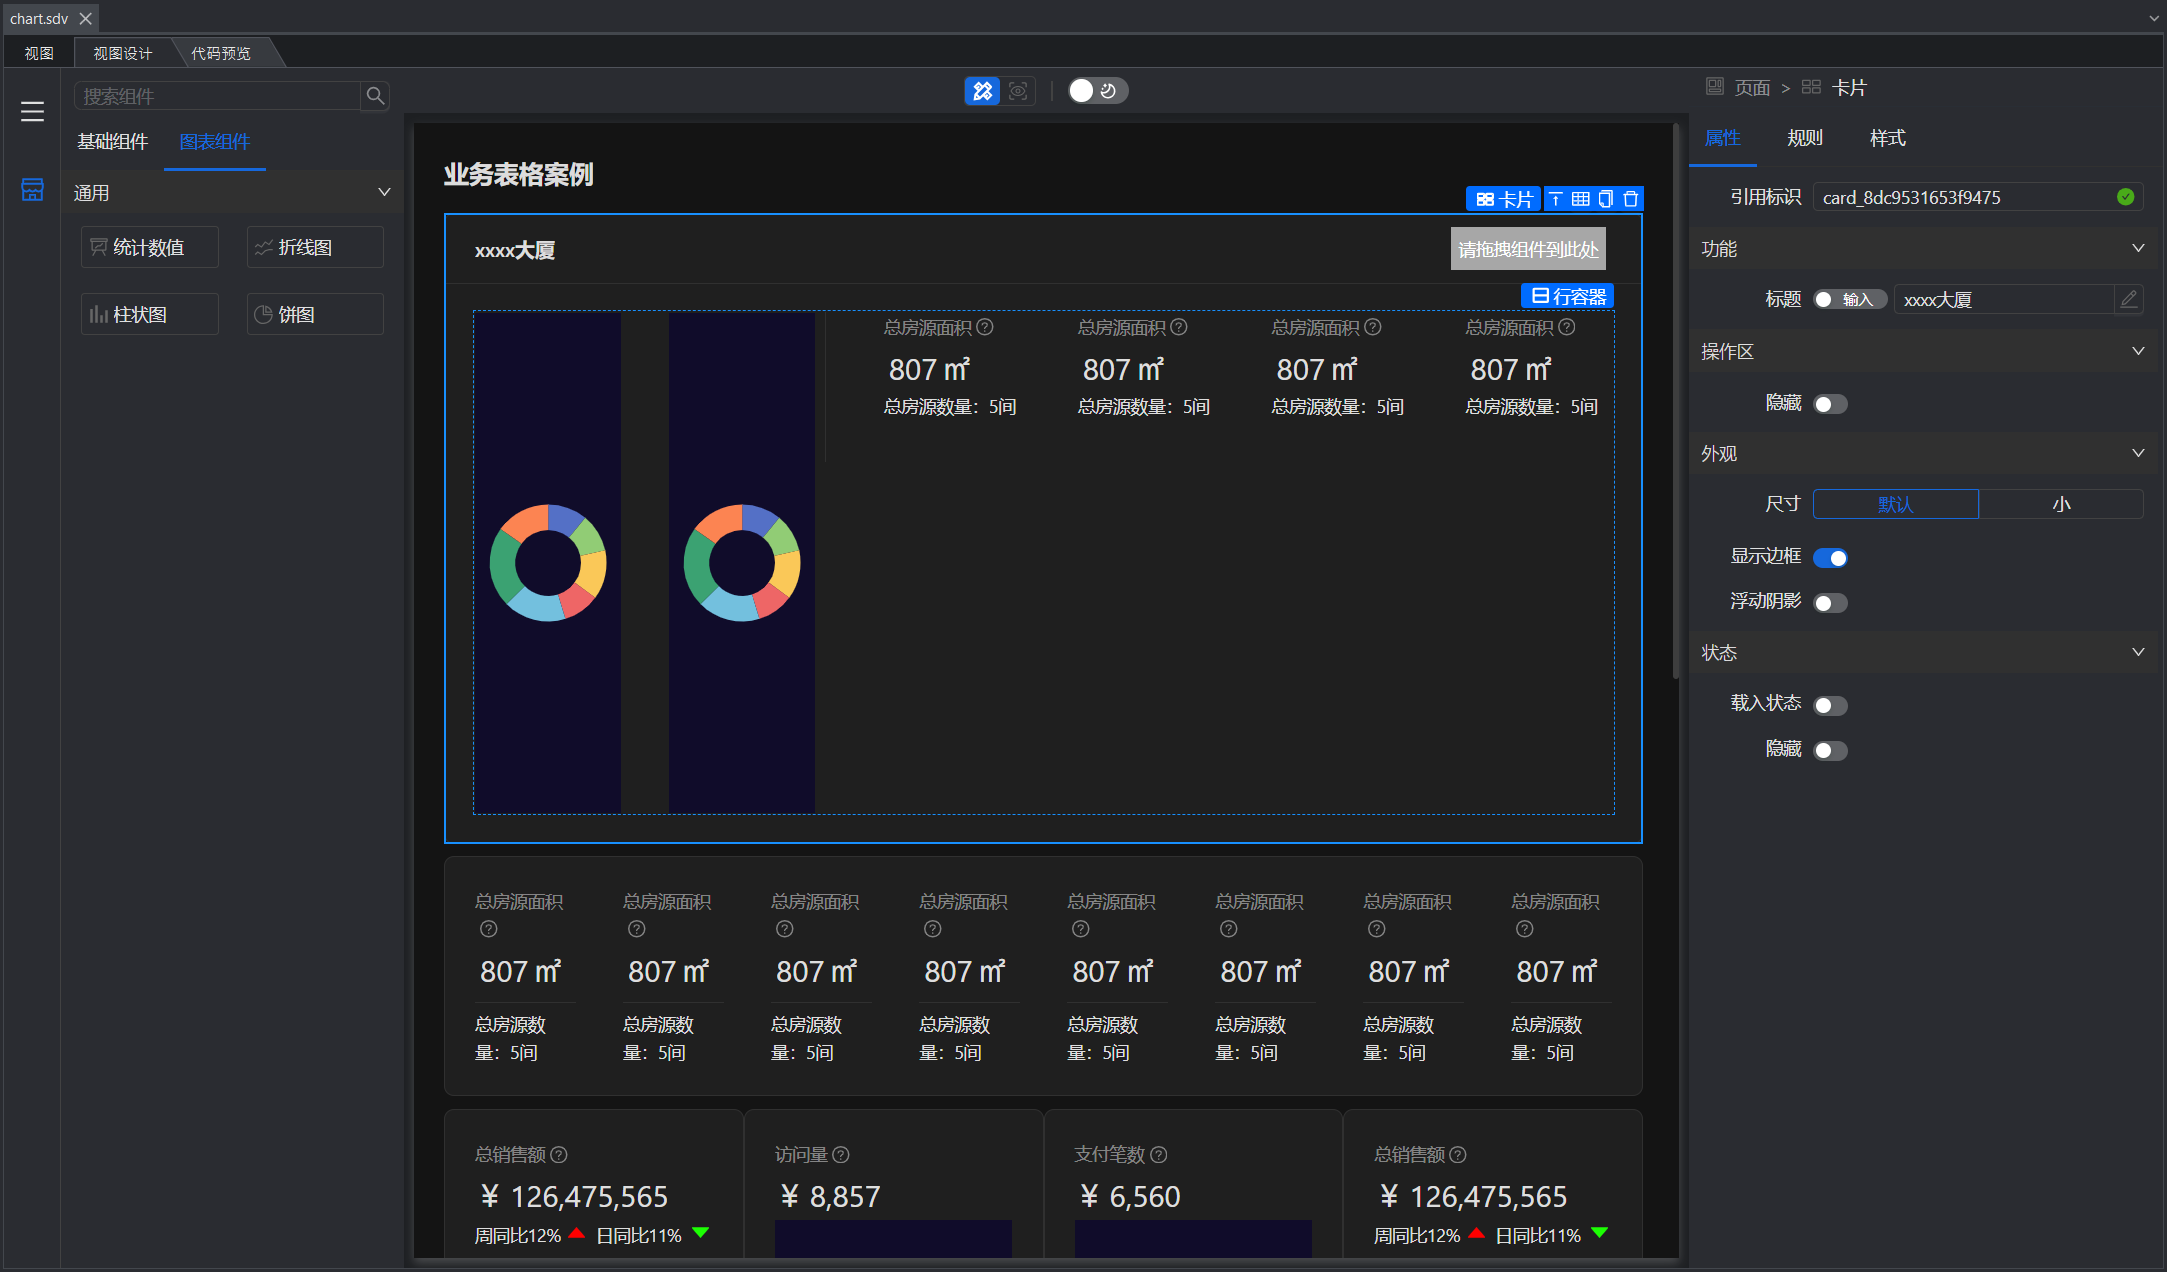Open the 图表组件 tab
The width and height of the screenshot is (2167, 1272).
(x=214, y=142)
